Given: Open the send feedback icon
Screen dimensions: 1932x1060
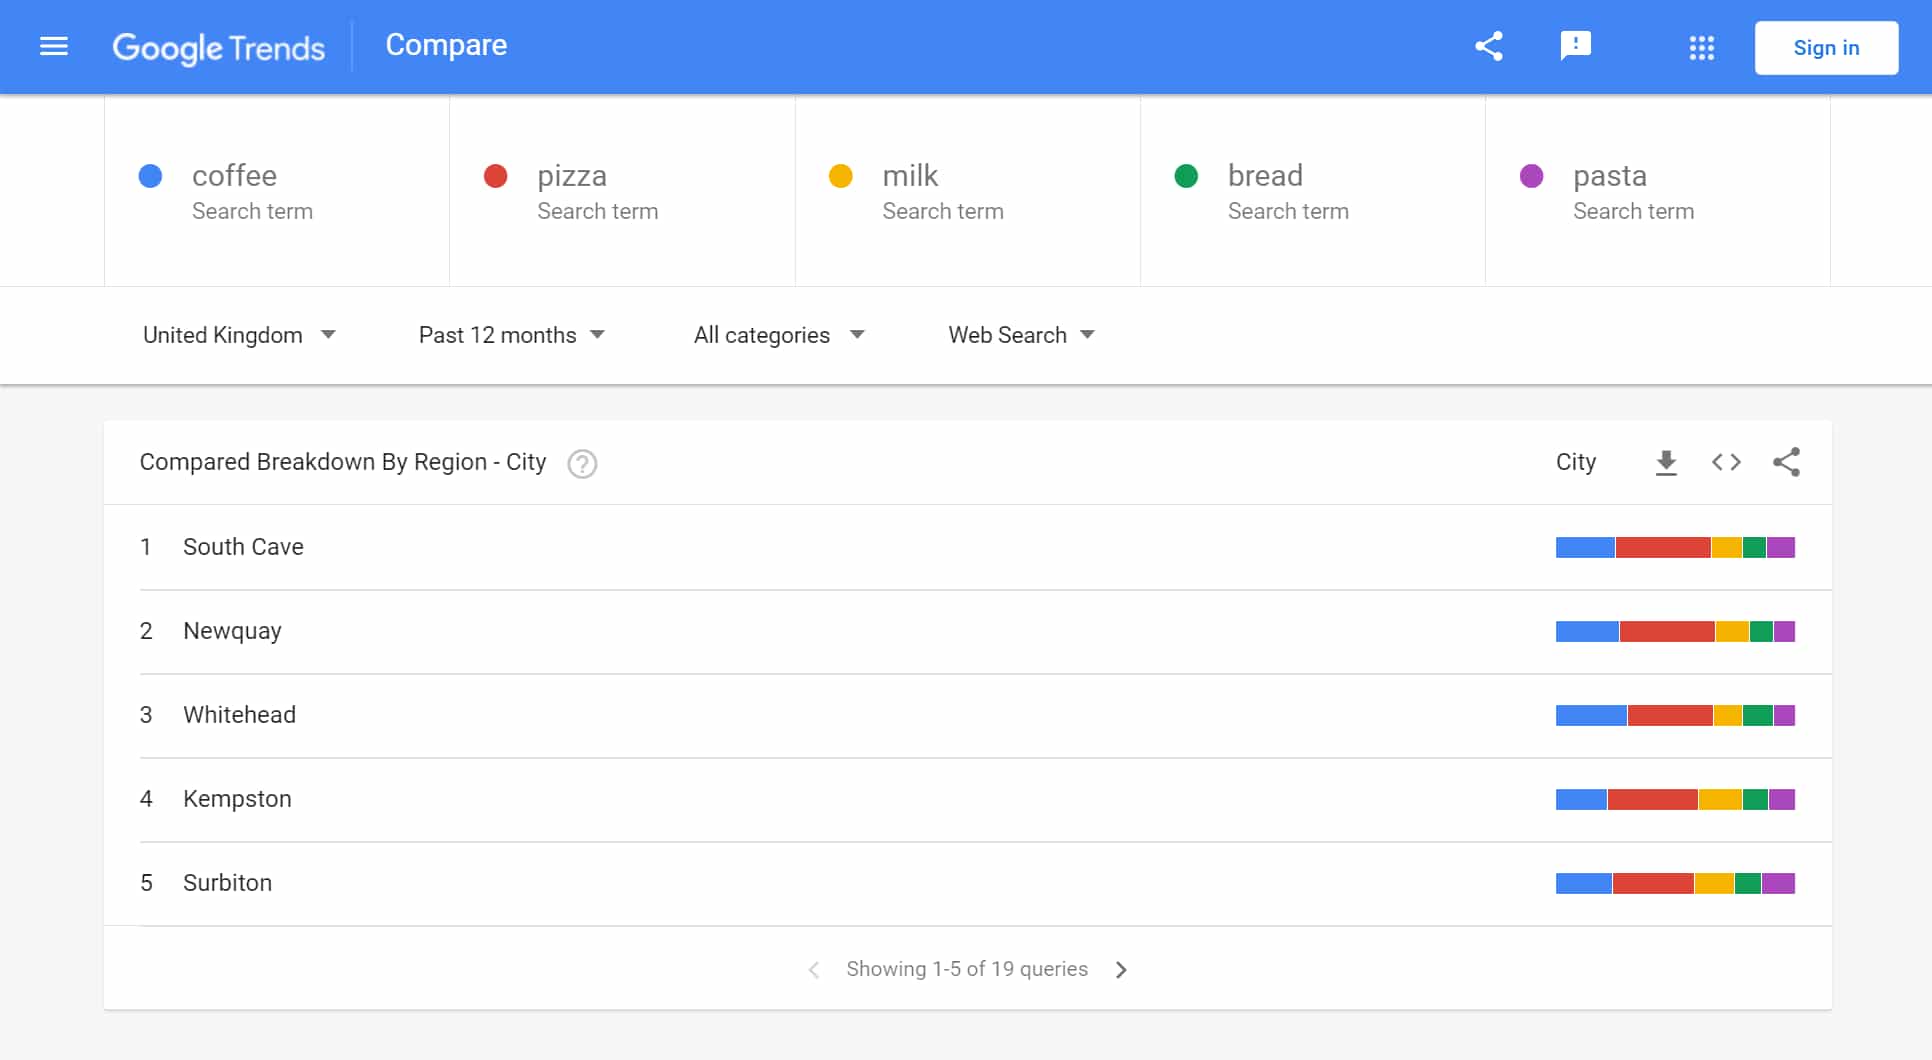Looking at the screenshot, I should click(x=1576, y=46).
